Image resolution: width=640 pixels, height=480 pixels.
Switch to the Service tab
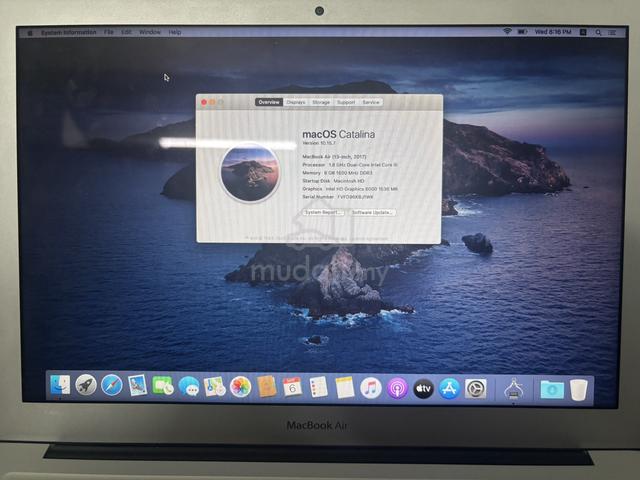point(371,102)
